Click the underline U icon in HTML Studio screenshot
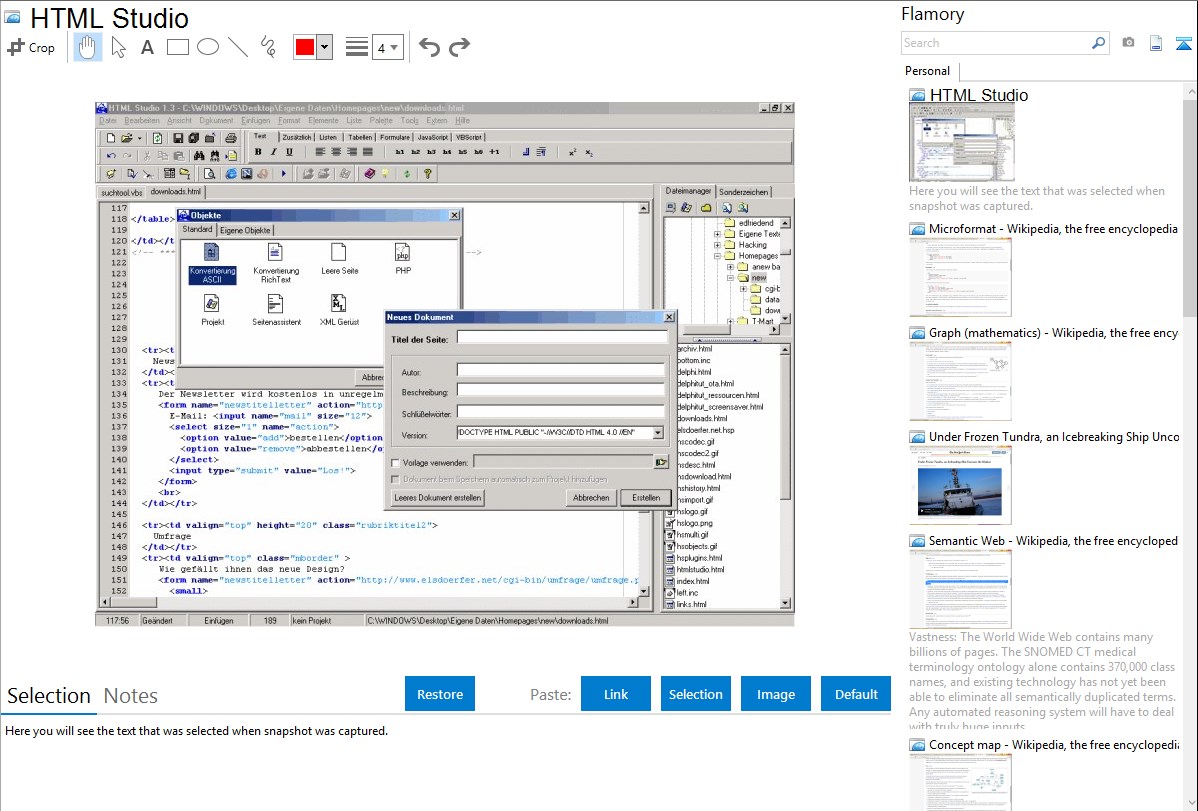Image resolution: width=1198 pixels, height=811 pixels. (x=289, y=152)
